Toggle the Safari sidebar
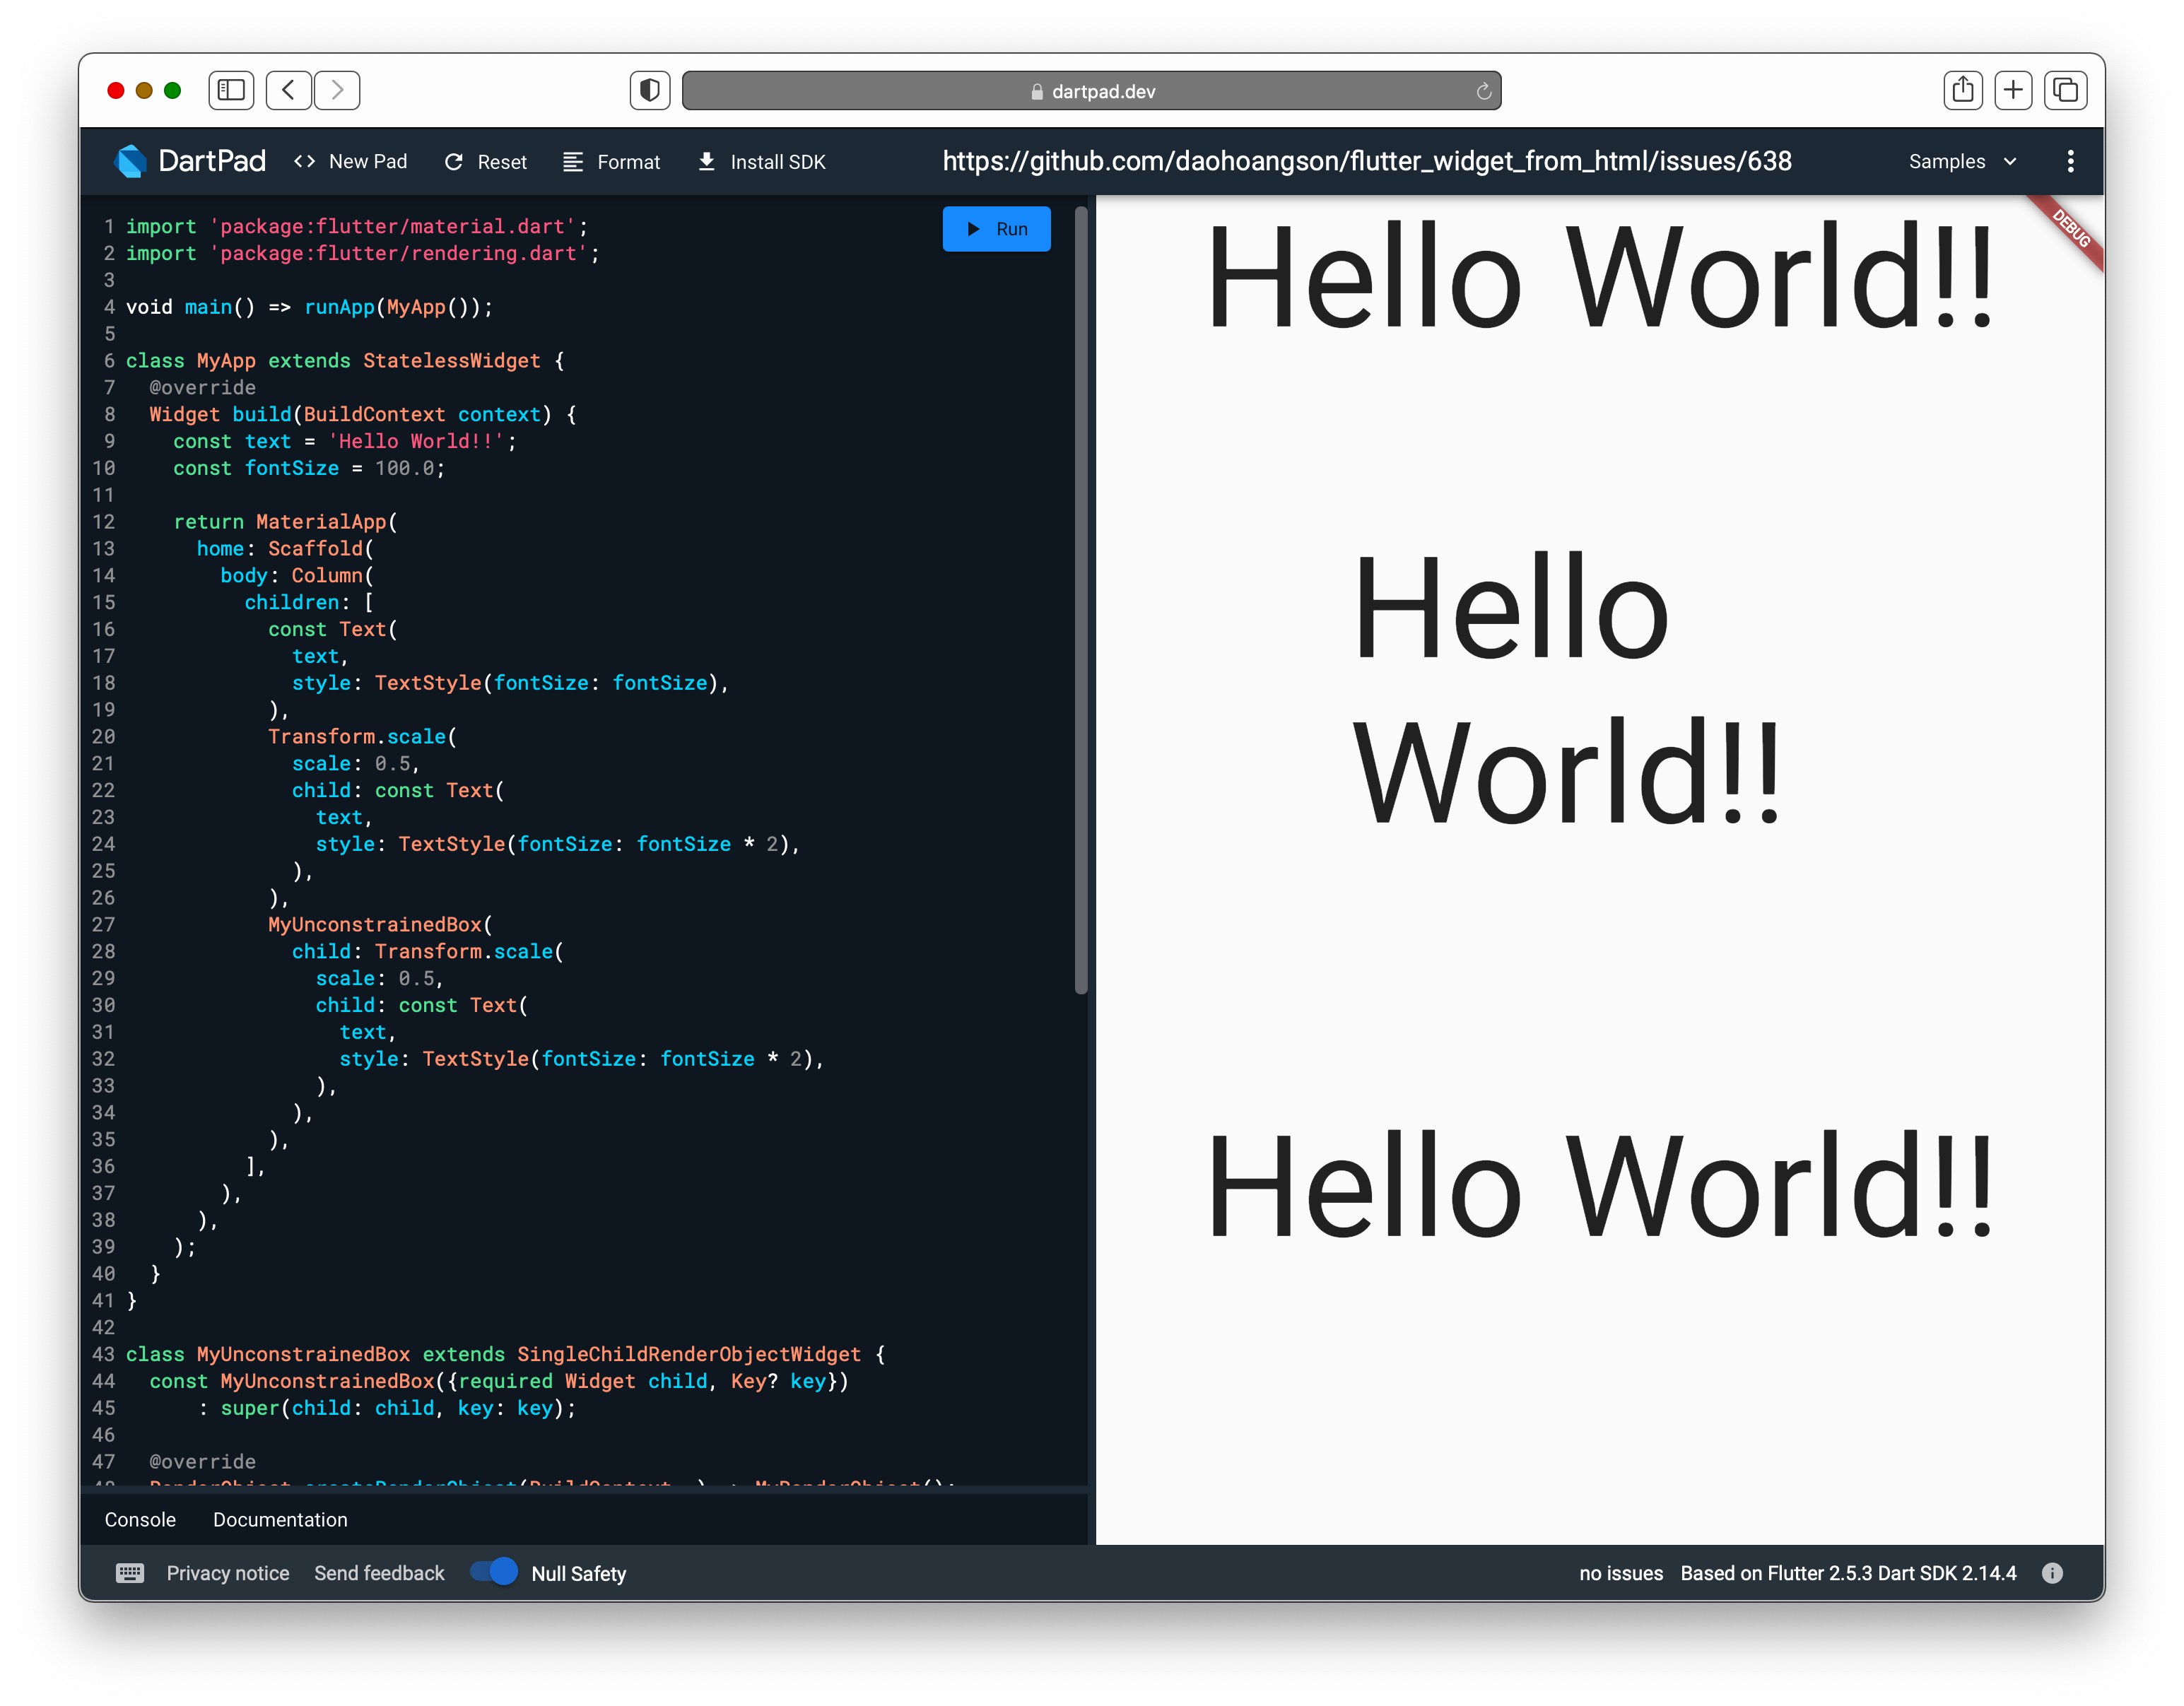 tap(231, 90)
